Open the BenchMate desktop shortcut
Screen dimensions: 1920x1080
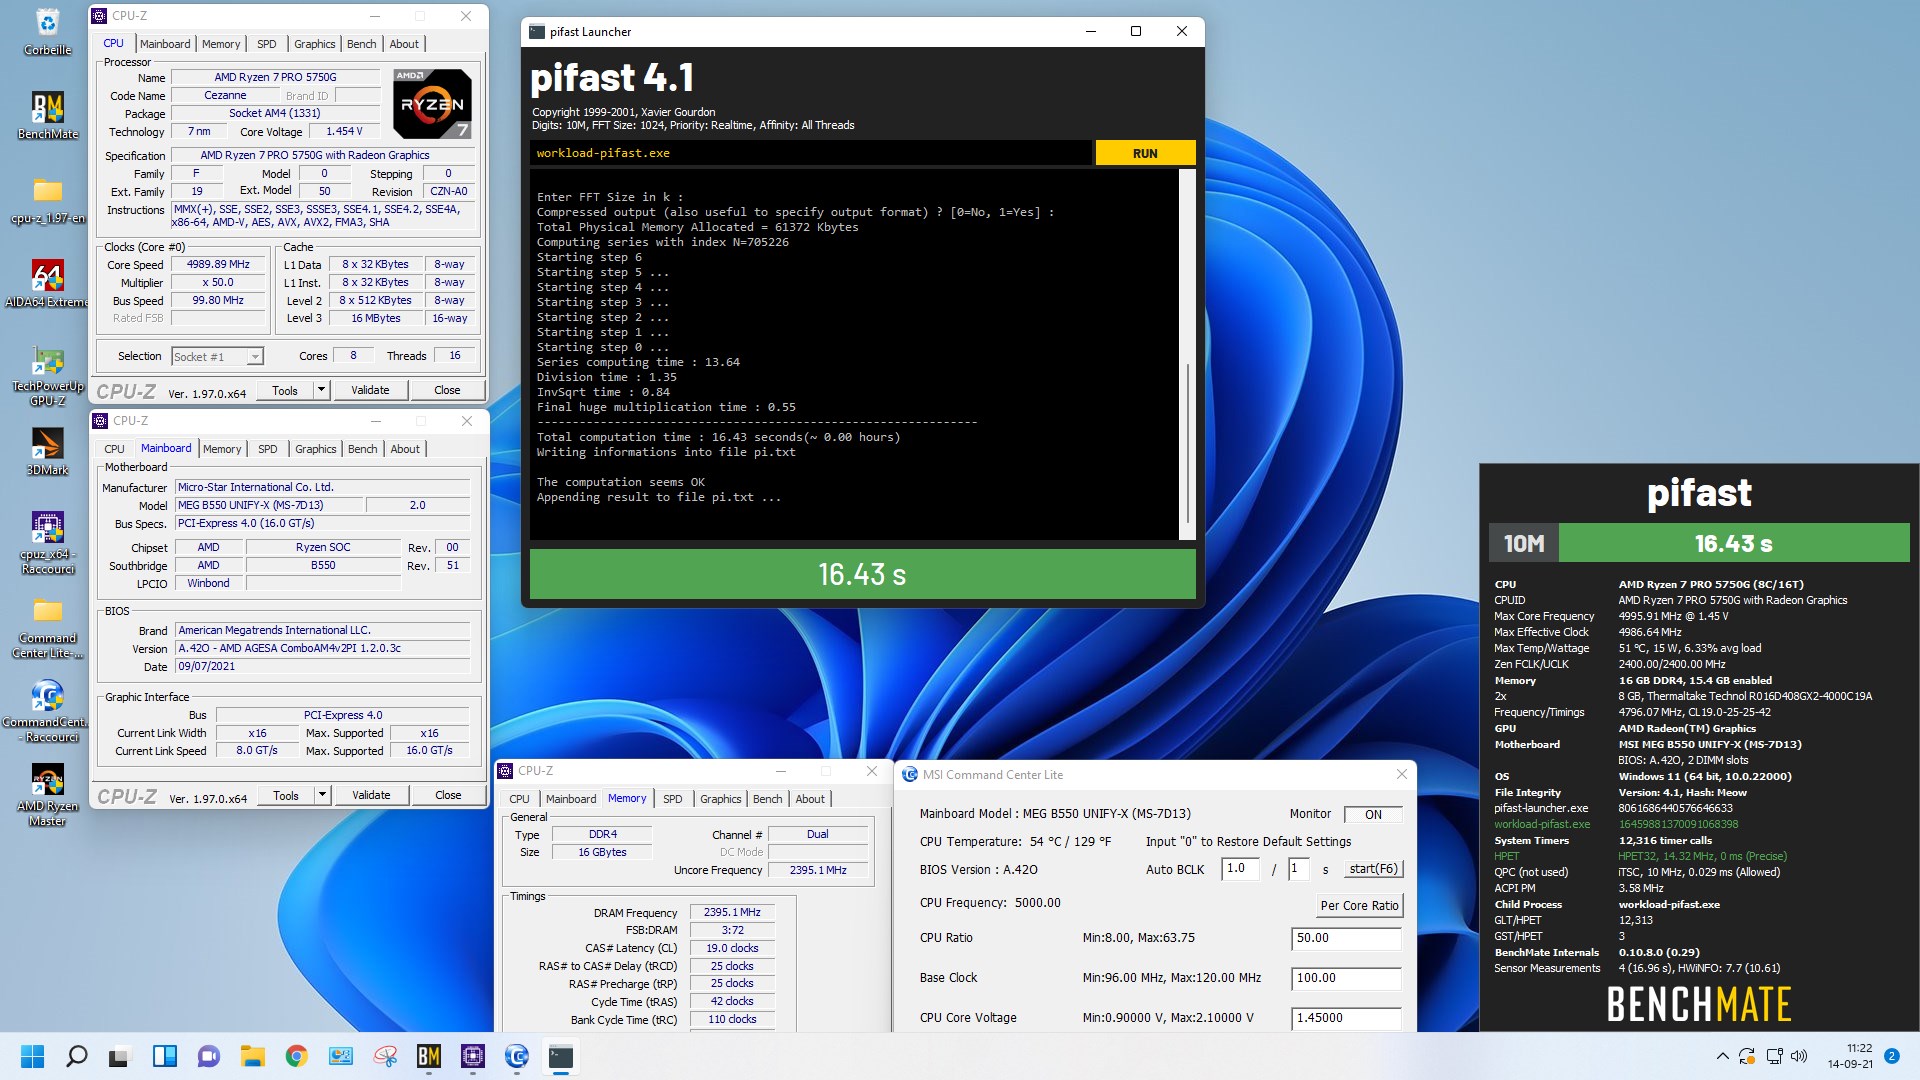point(47,114)
